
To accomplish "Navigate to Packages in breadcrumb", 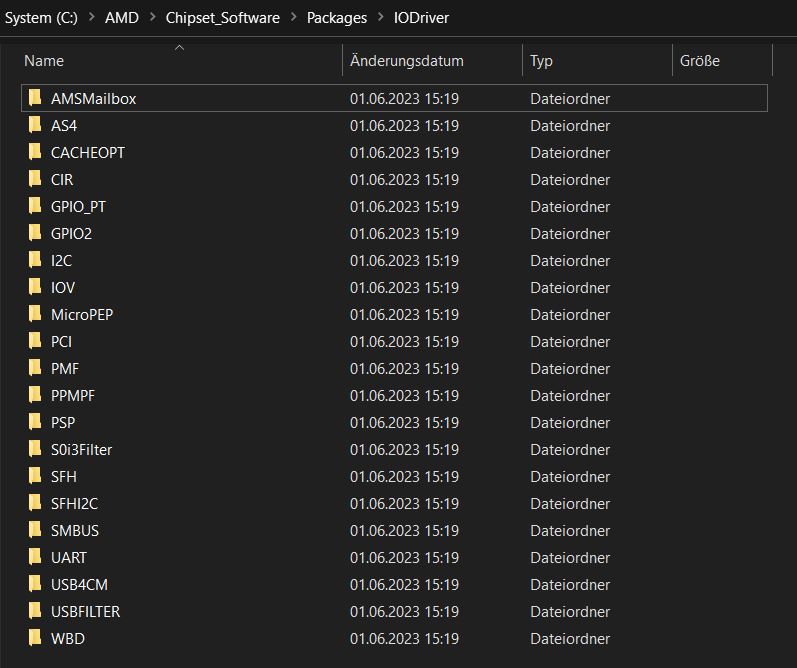I will [x=336, y=18].
